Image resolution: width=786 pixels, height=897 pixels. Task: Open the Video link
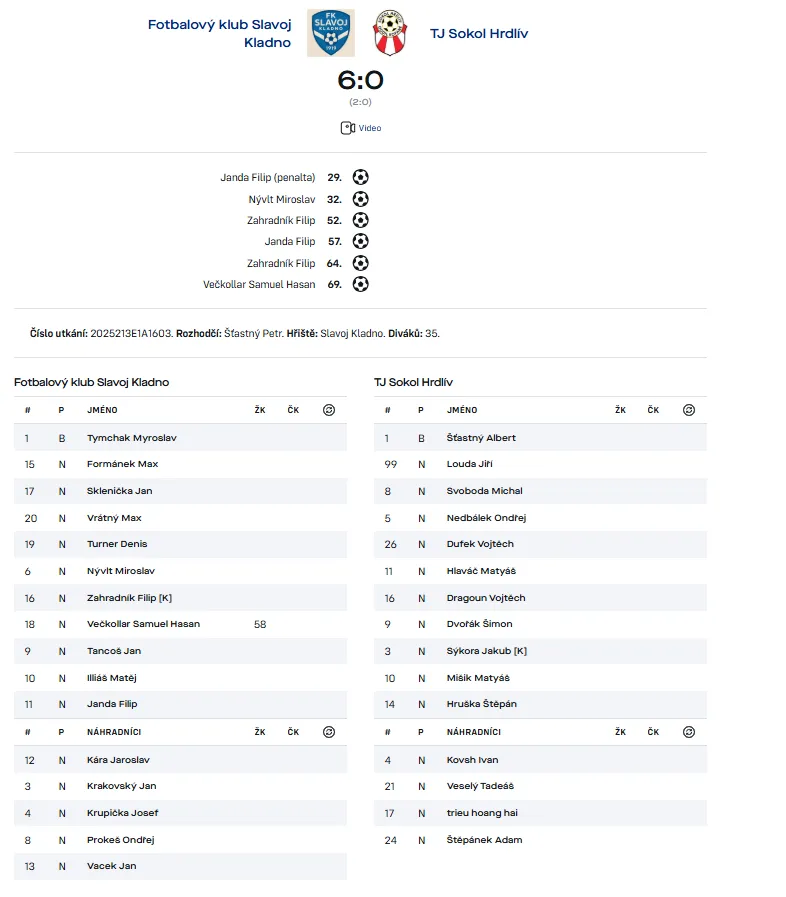[x=369, y=128]
